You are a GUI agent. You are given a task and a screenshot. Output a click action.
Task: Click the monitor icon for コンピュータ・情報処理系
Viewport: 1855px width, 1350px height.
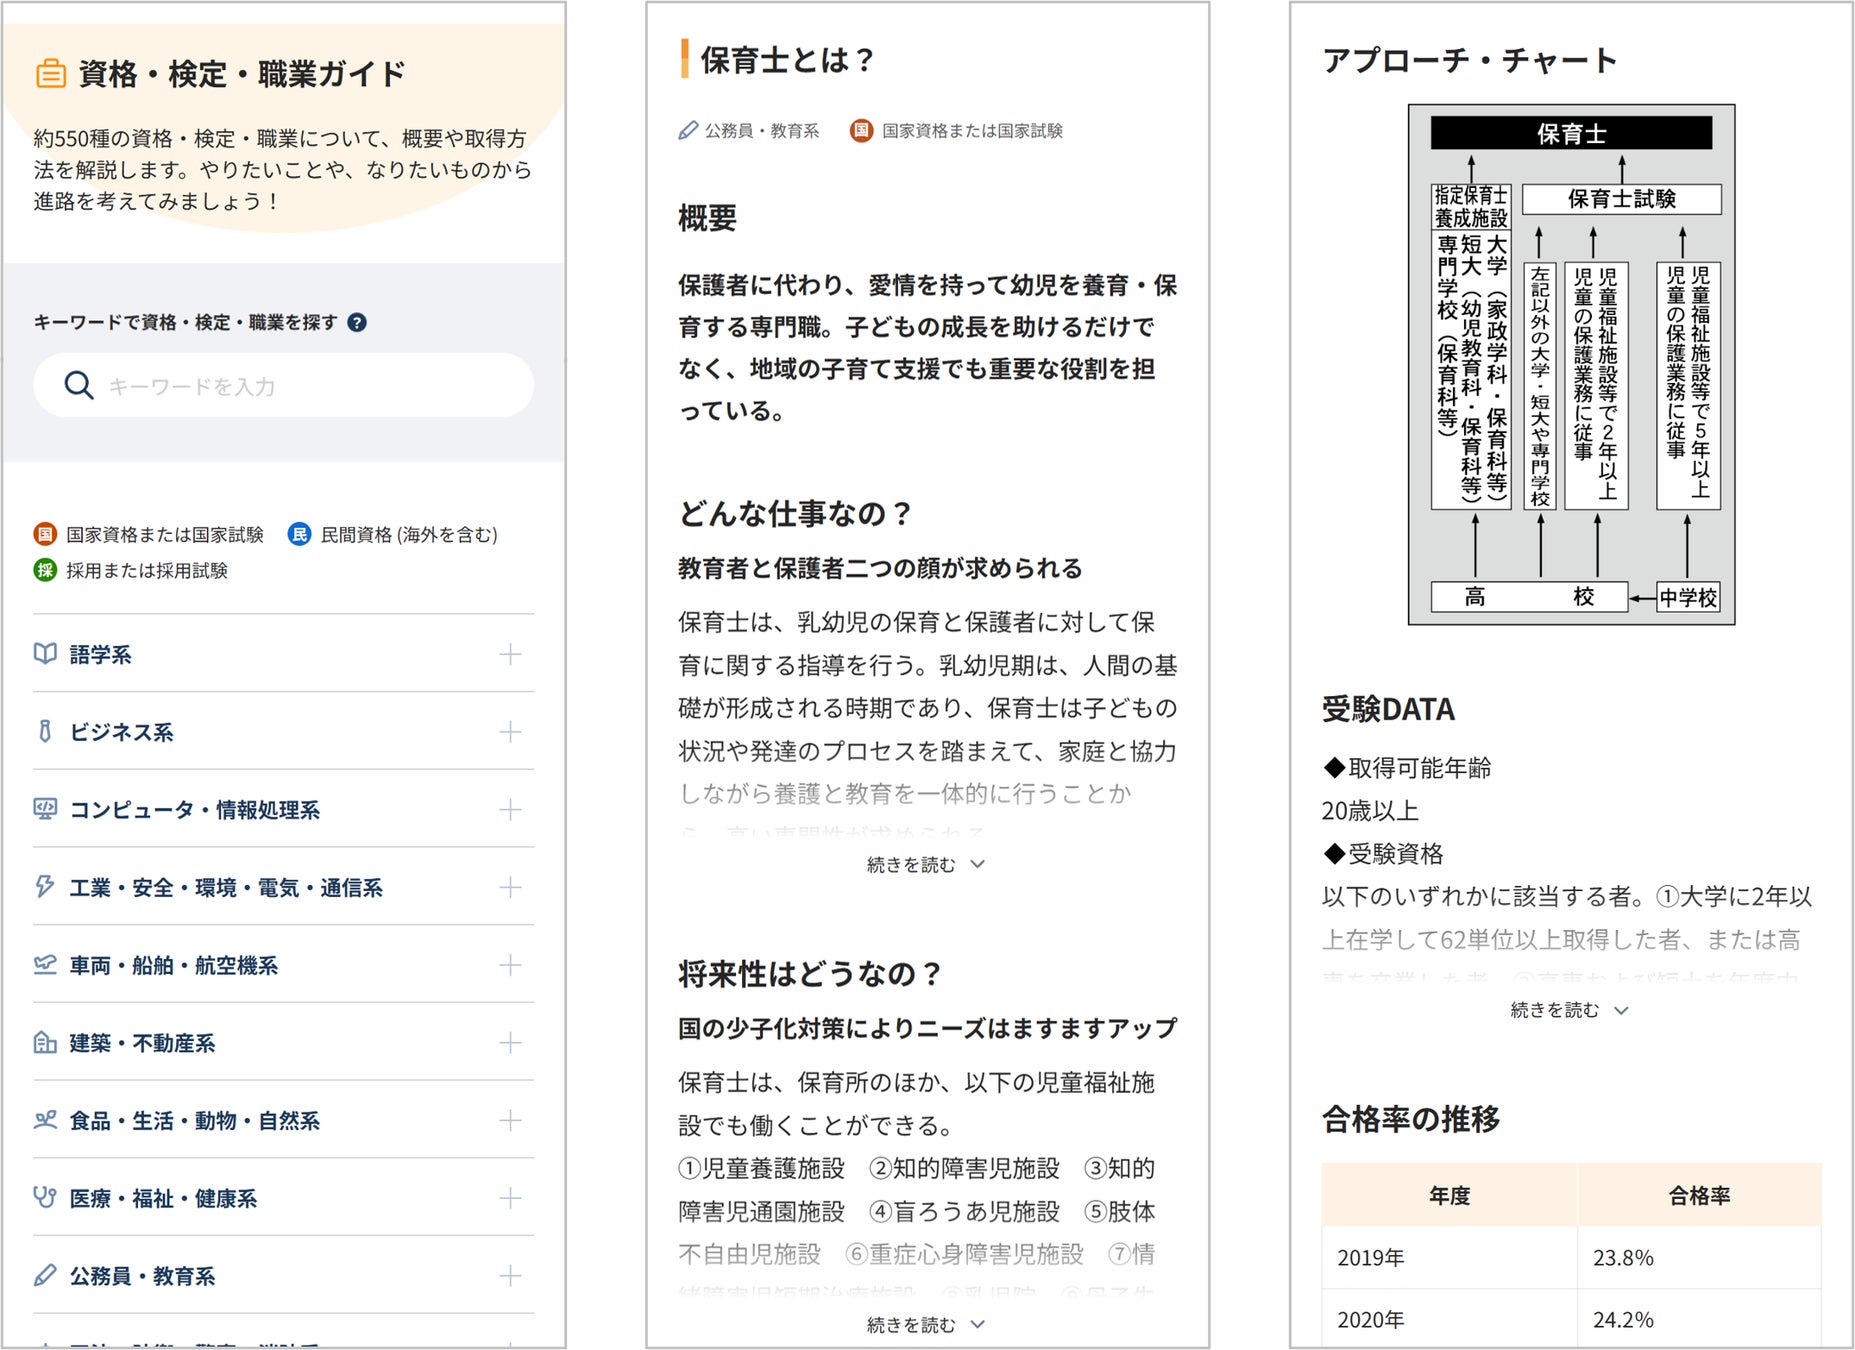(x=45, y=809)
